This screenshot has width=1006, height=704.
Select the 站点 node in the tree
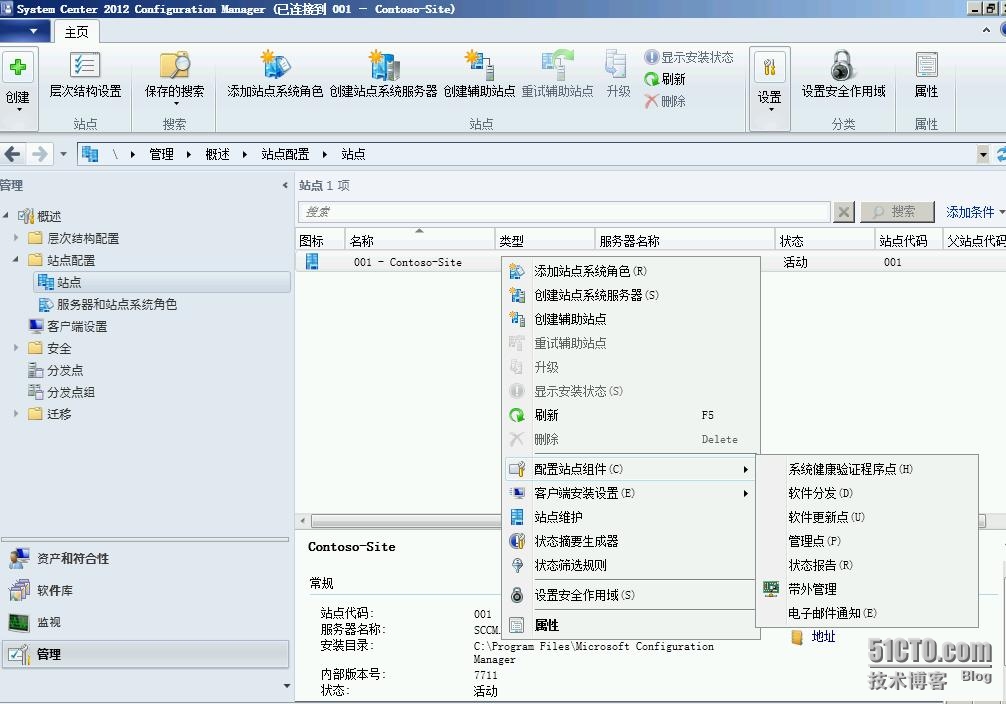[162, 282]
